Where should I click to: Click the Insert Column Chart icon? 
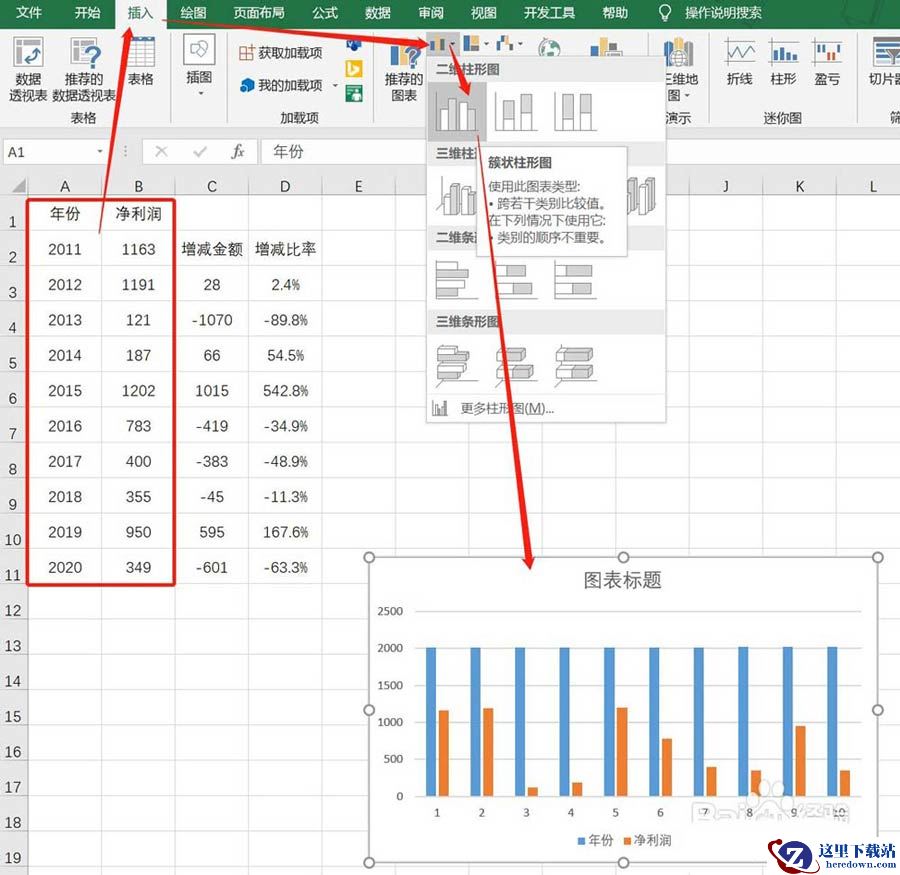[439, 44]
